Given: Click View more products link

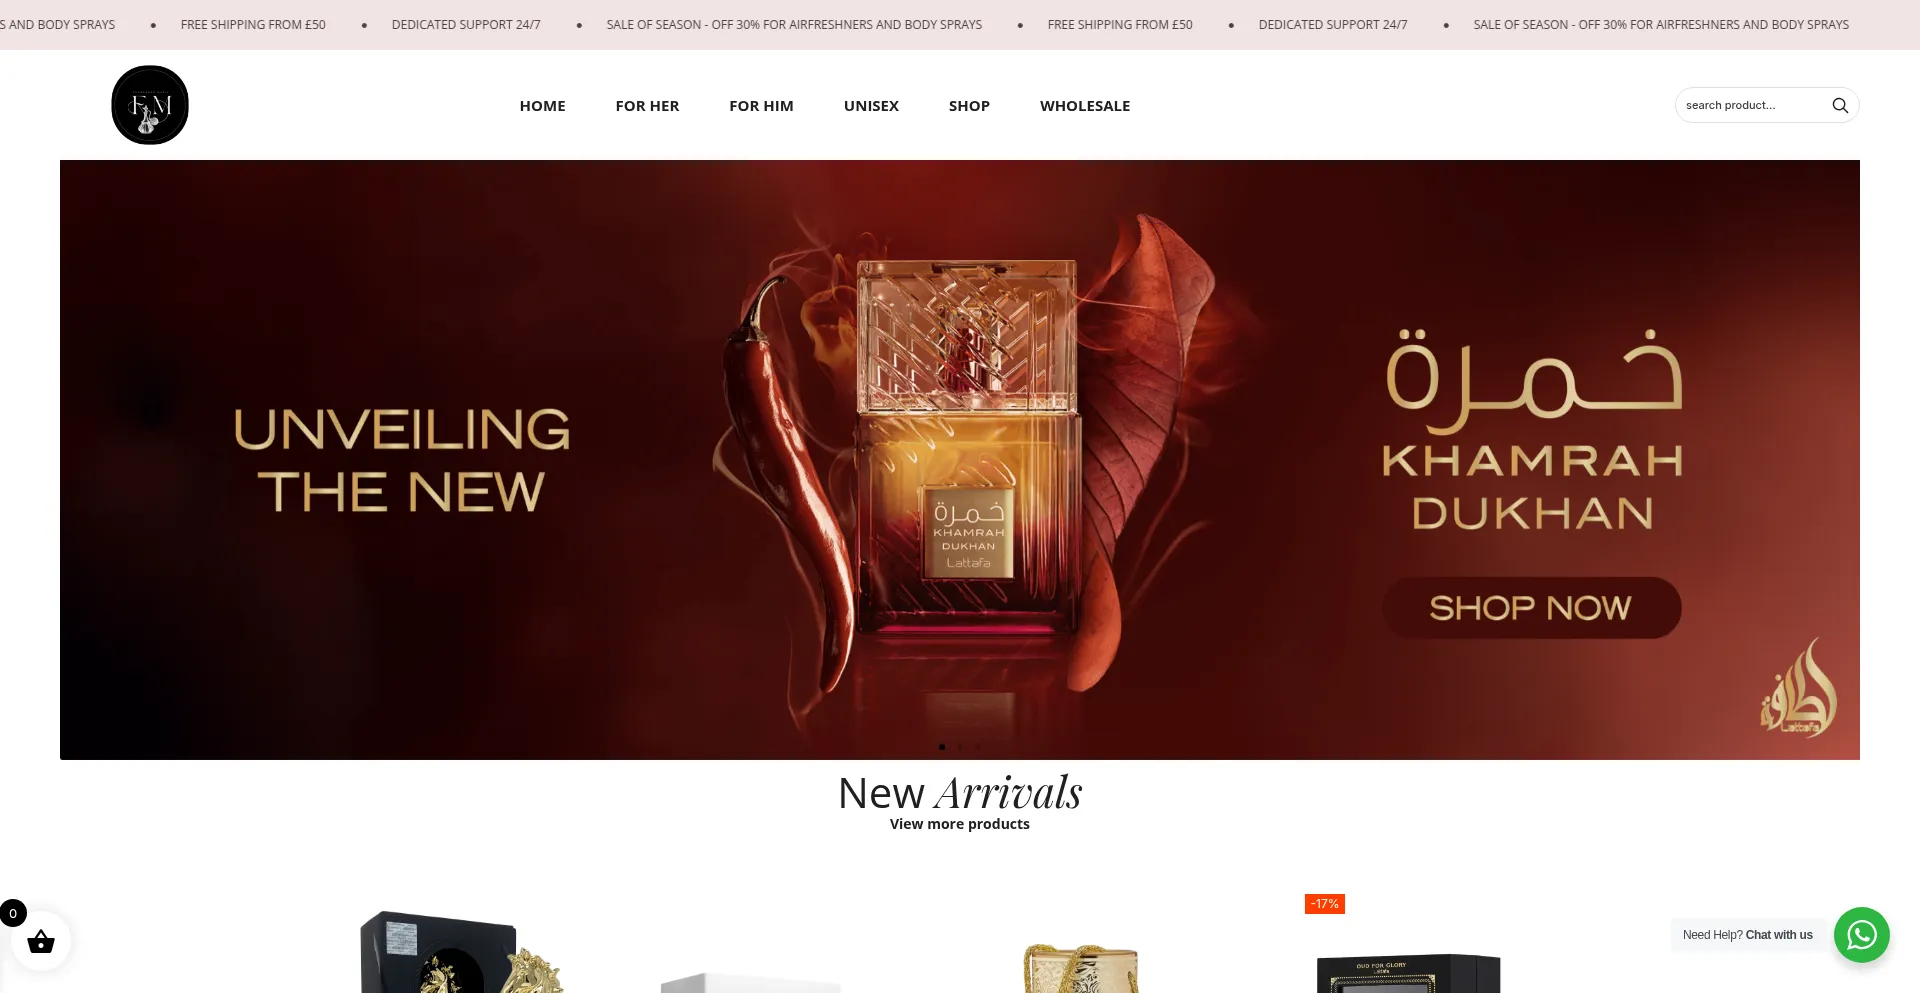Looking at the screenshot, I should point(960,824).
